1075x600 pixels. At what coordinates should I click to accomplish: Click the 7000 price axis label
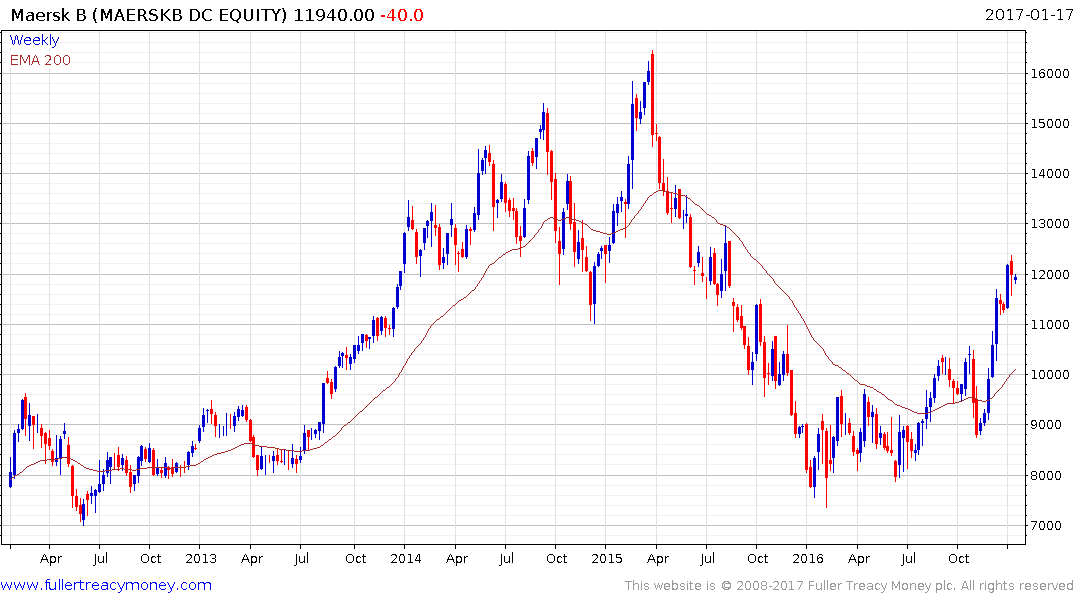[1046, 525]
